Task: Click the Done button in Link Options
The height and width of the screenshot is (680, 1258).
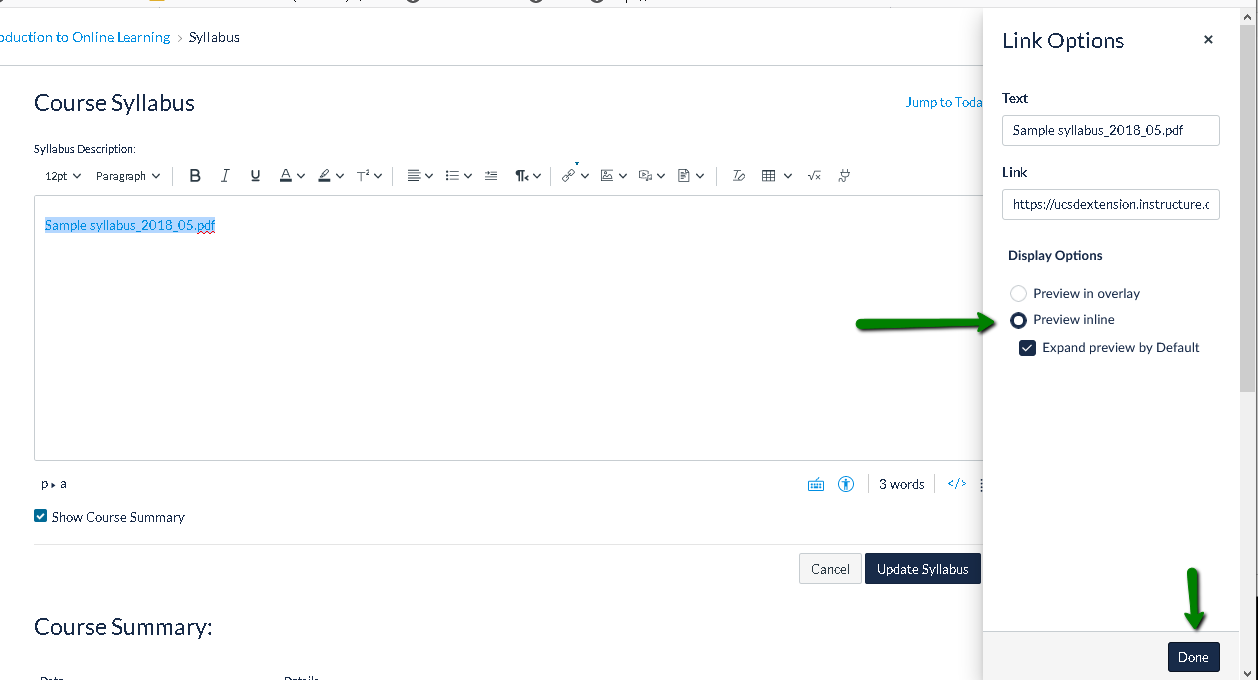Action: [x=1193, y=657]
